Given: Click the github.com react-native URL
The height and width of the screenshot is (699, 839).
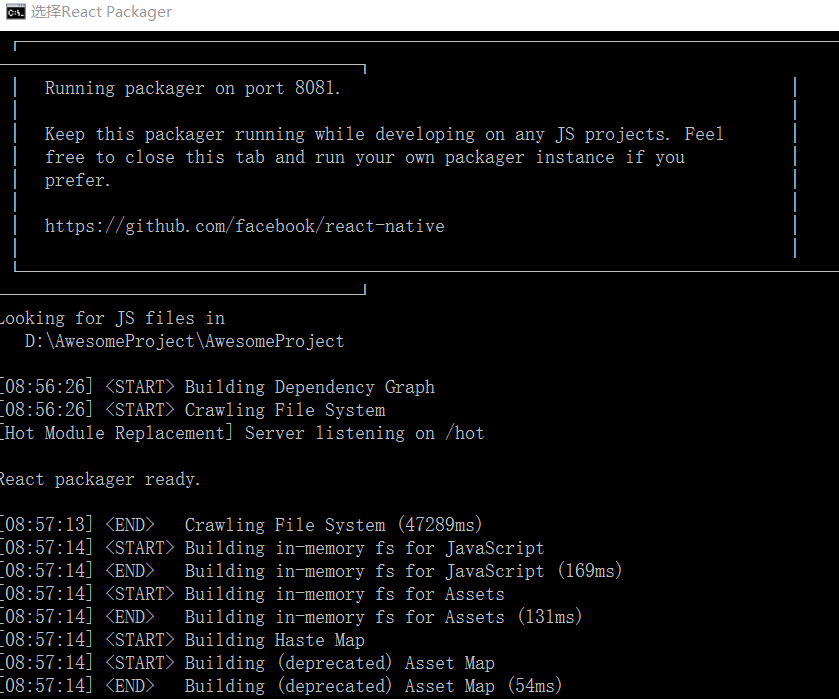Looking at the screenshot, I should 243,226.
